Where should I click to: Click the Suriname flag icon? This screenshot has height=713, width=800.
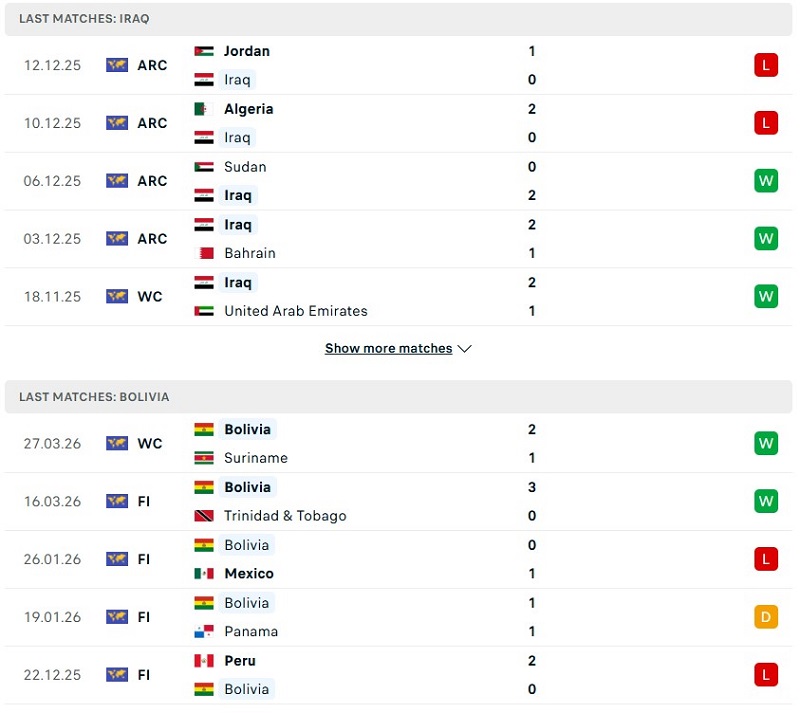coord(204,458)
